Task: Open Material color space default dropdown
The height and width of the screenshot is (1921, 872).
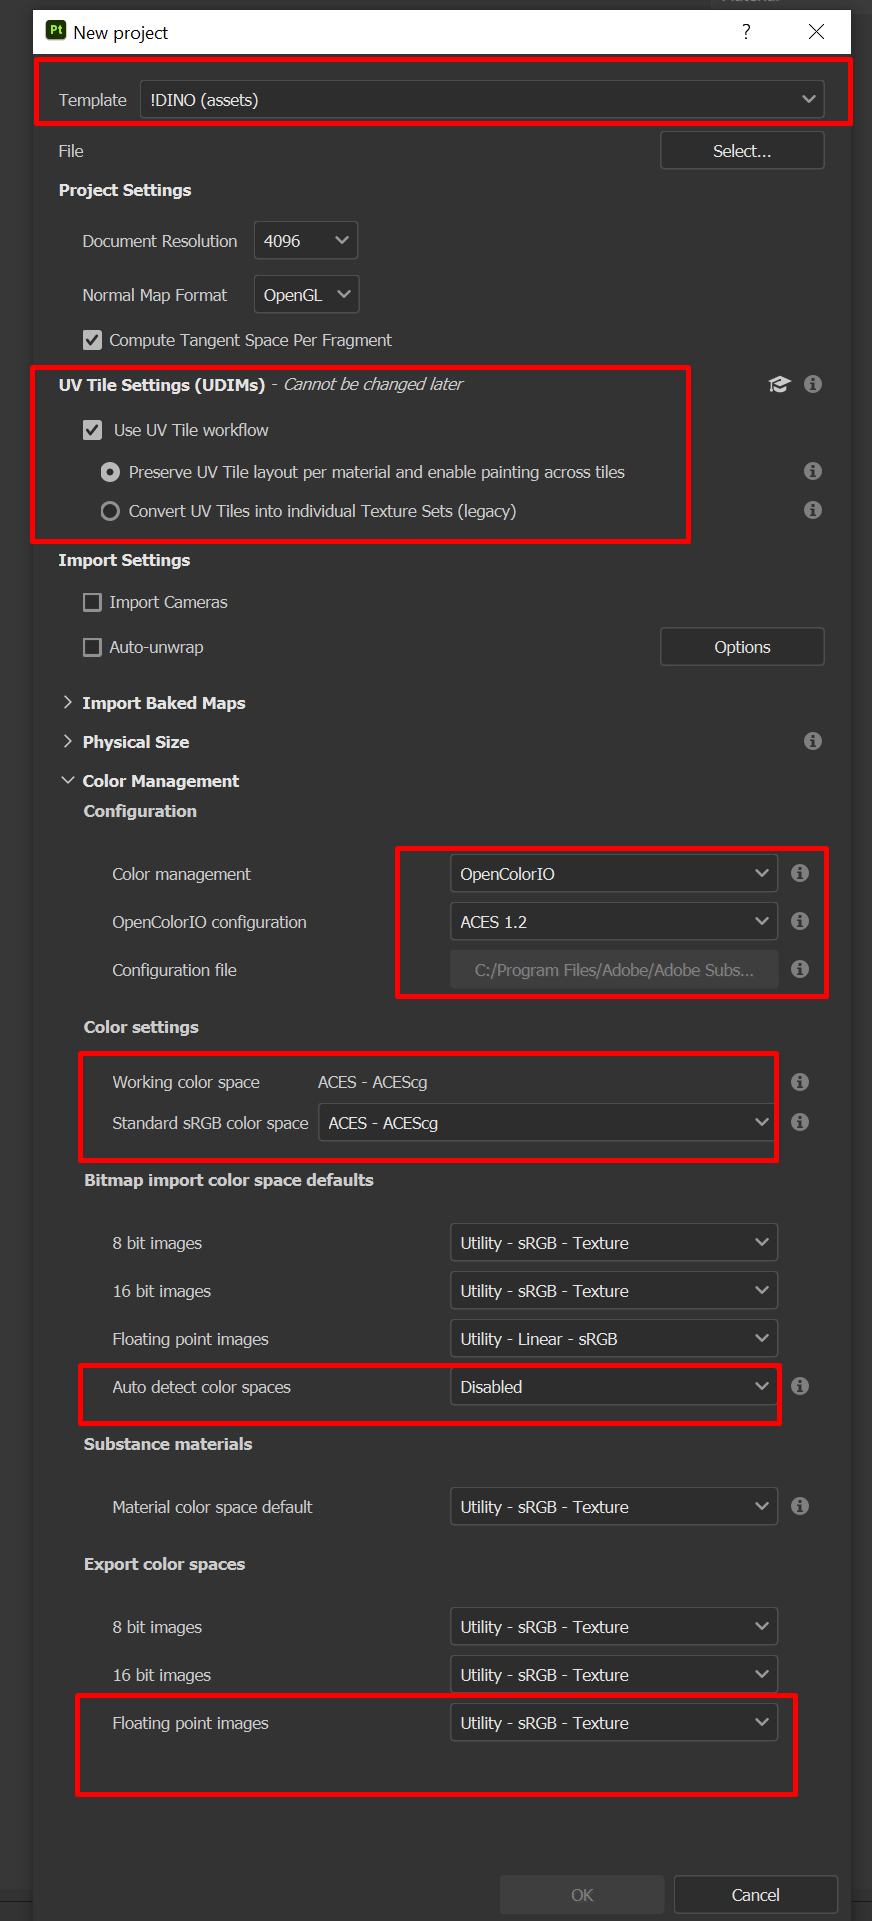Action: tap(614, 1507)
